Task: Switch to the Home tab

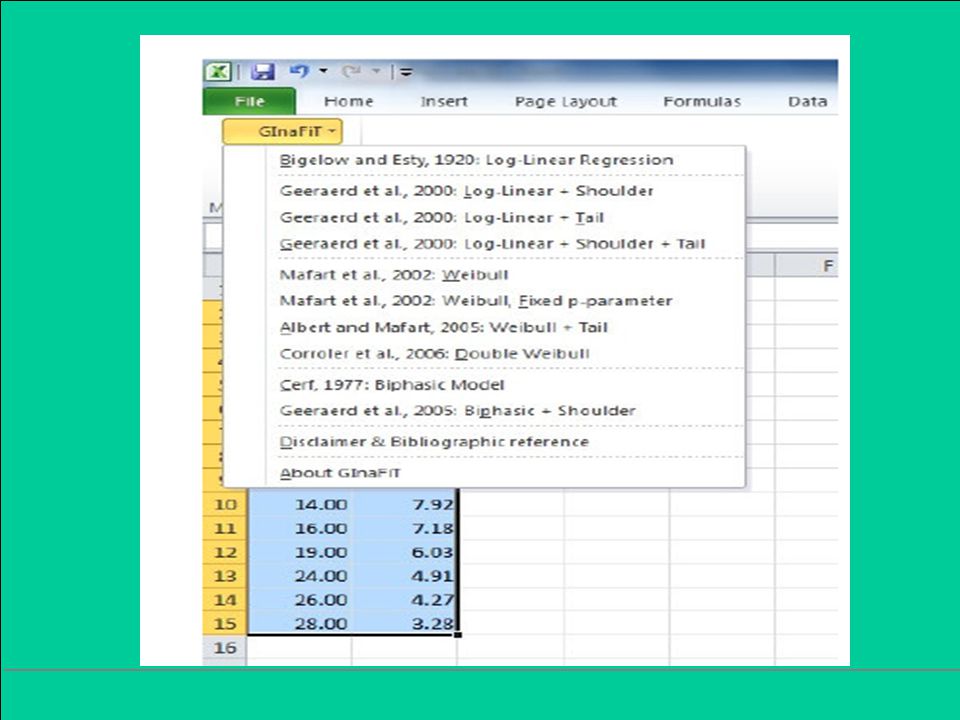Action: [348, 102]
